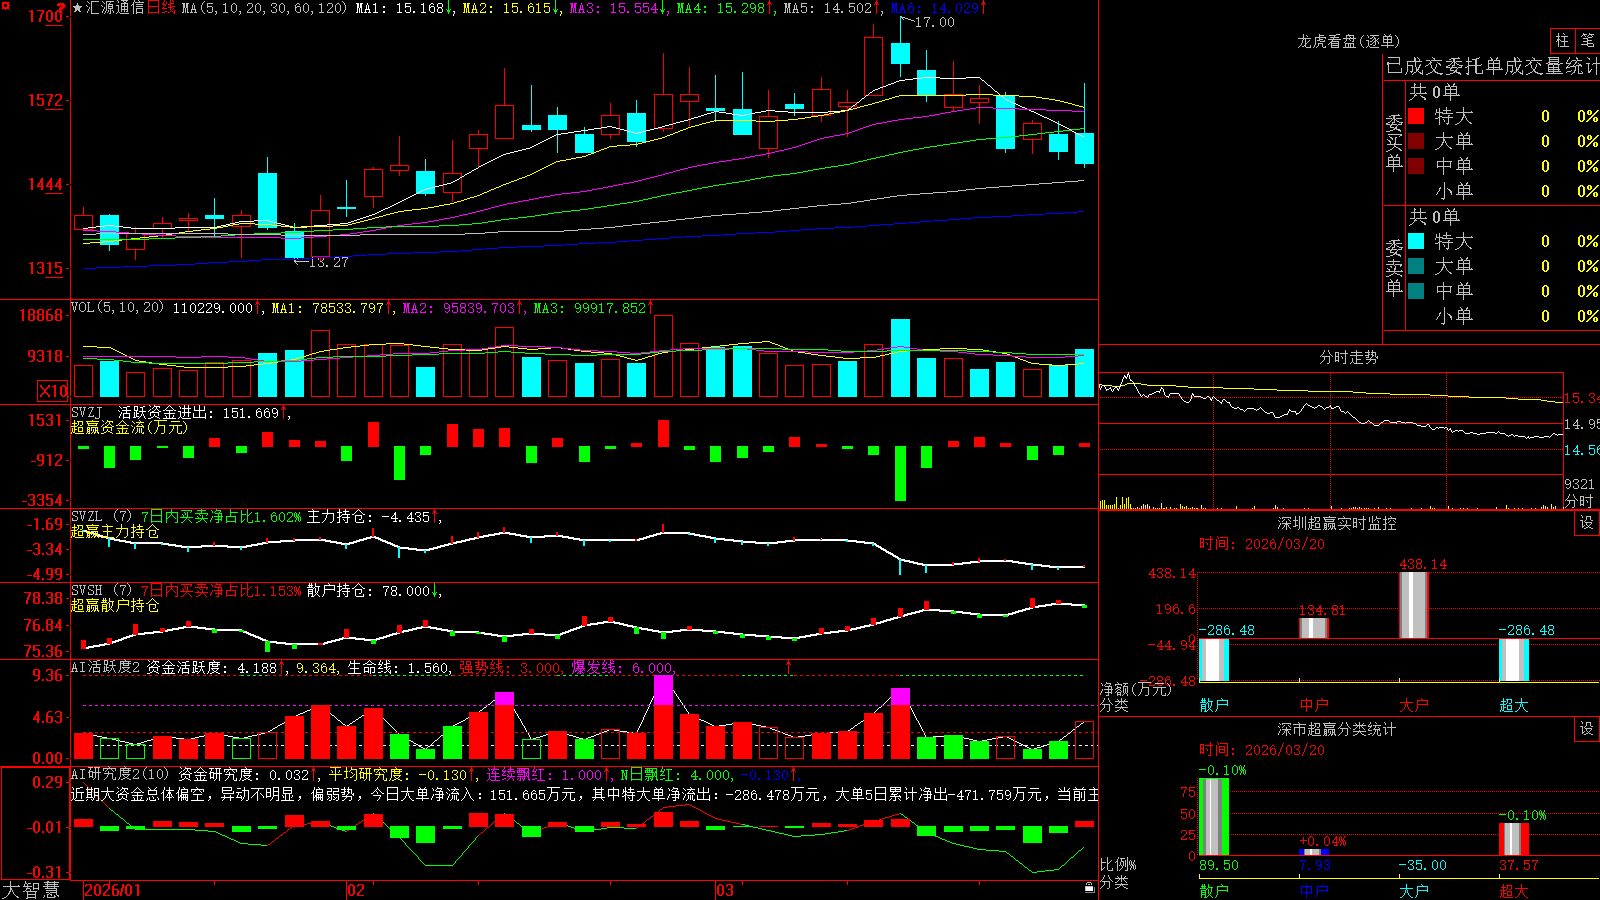Image resolution: width=1600 pixels, height=900 pixels.
Task: Click the VOL(5,10,20) indicator label
Action: 117,307
